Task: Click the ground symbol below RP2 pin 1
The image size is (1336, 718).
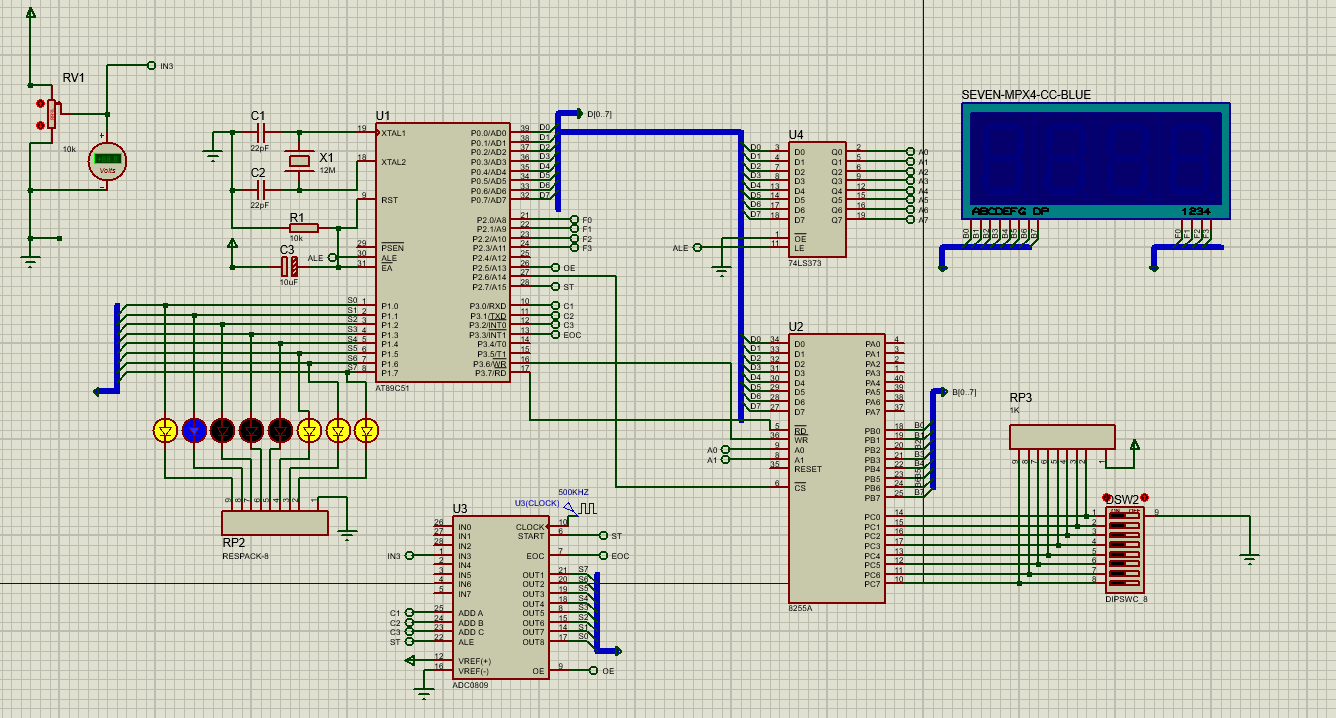Action: click(347, 534)
